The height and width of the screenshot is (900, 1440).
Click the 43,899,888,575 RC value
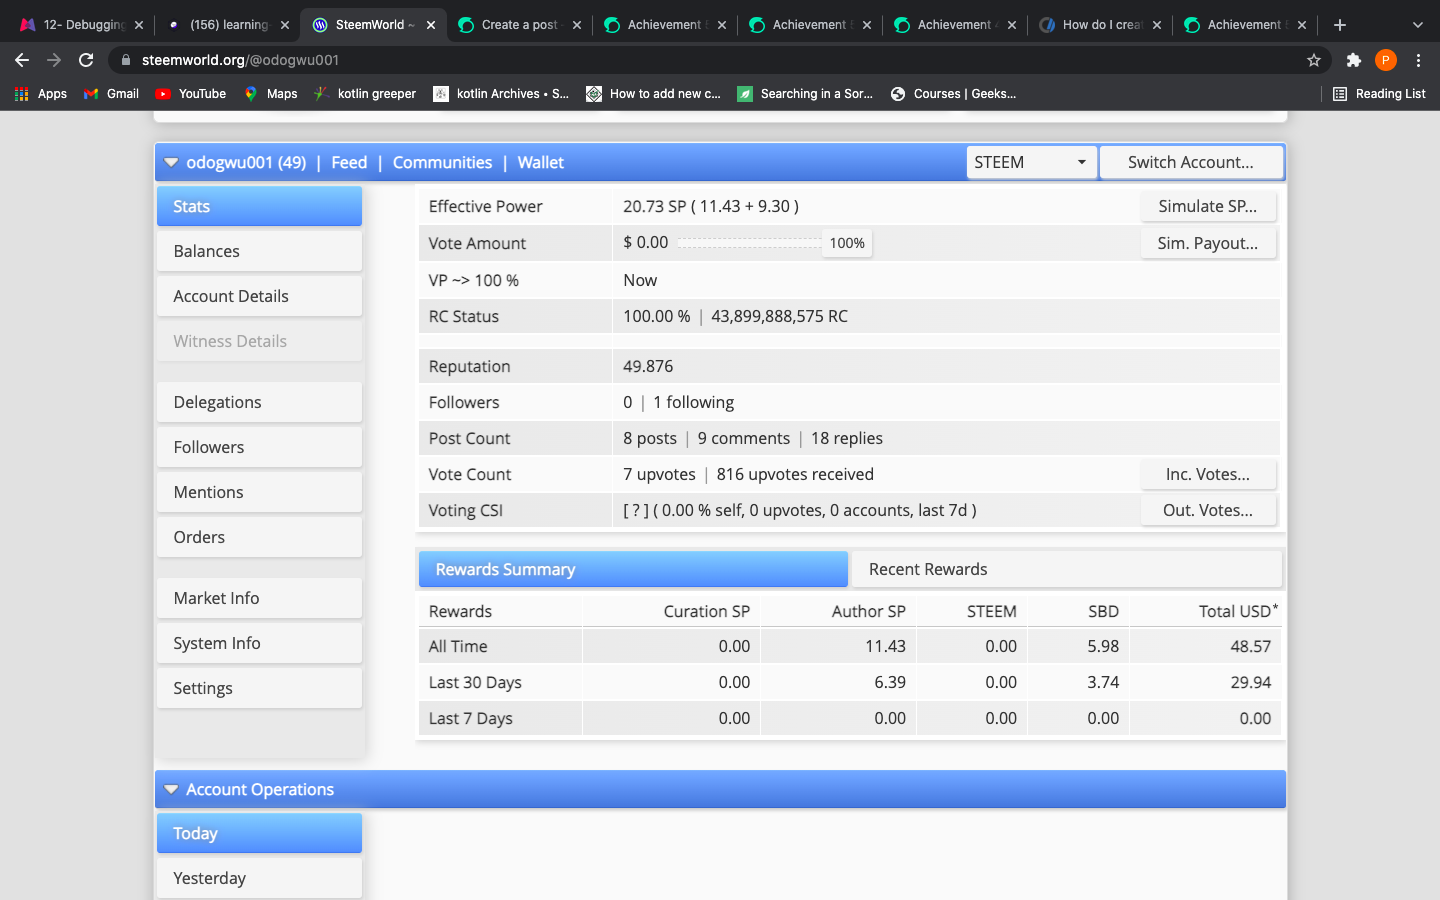[x=779, y=316]
